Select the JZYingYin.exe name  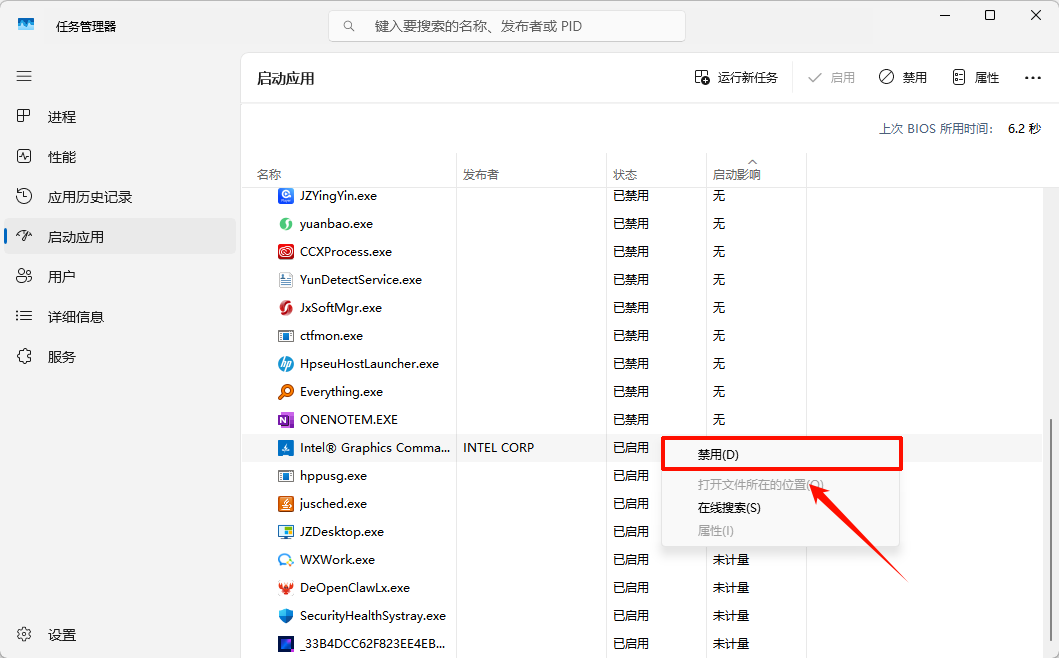click(x=338, y=196)
